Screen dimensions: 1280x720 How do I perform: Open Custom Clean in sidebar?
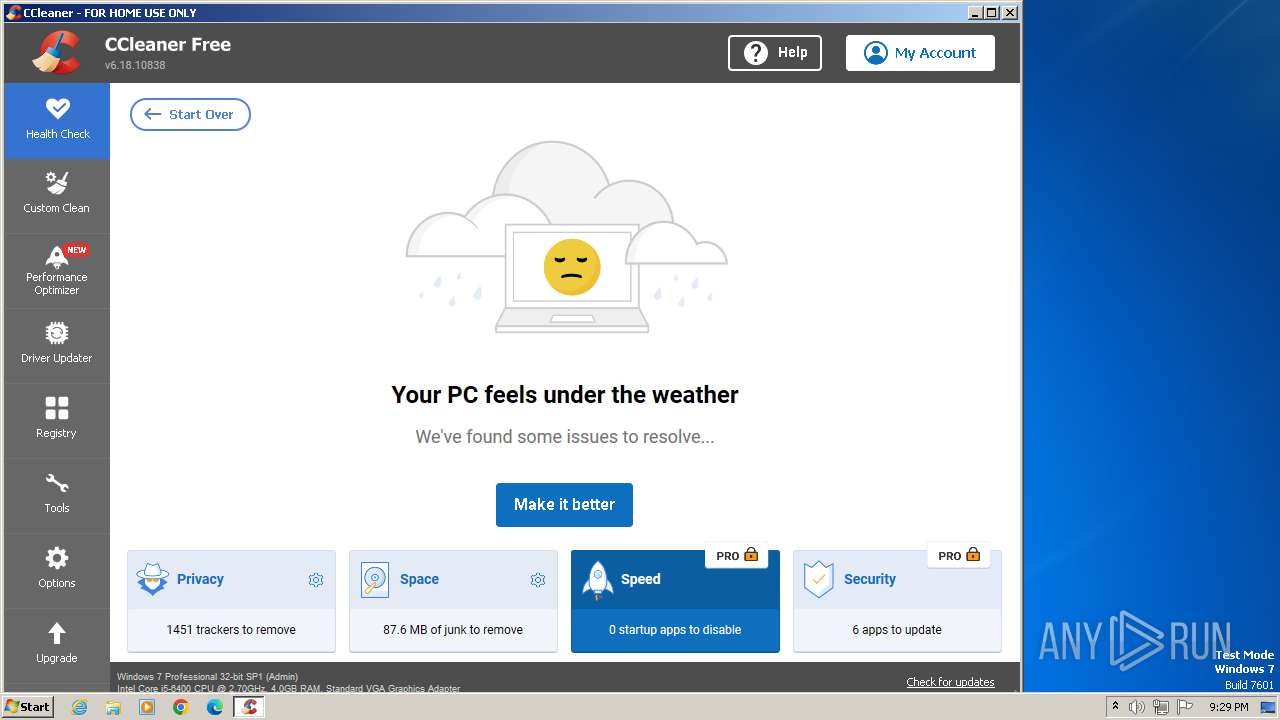57,195
